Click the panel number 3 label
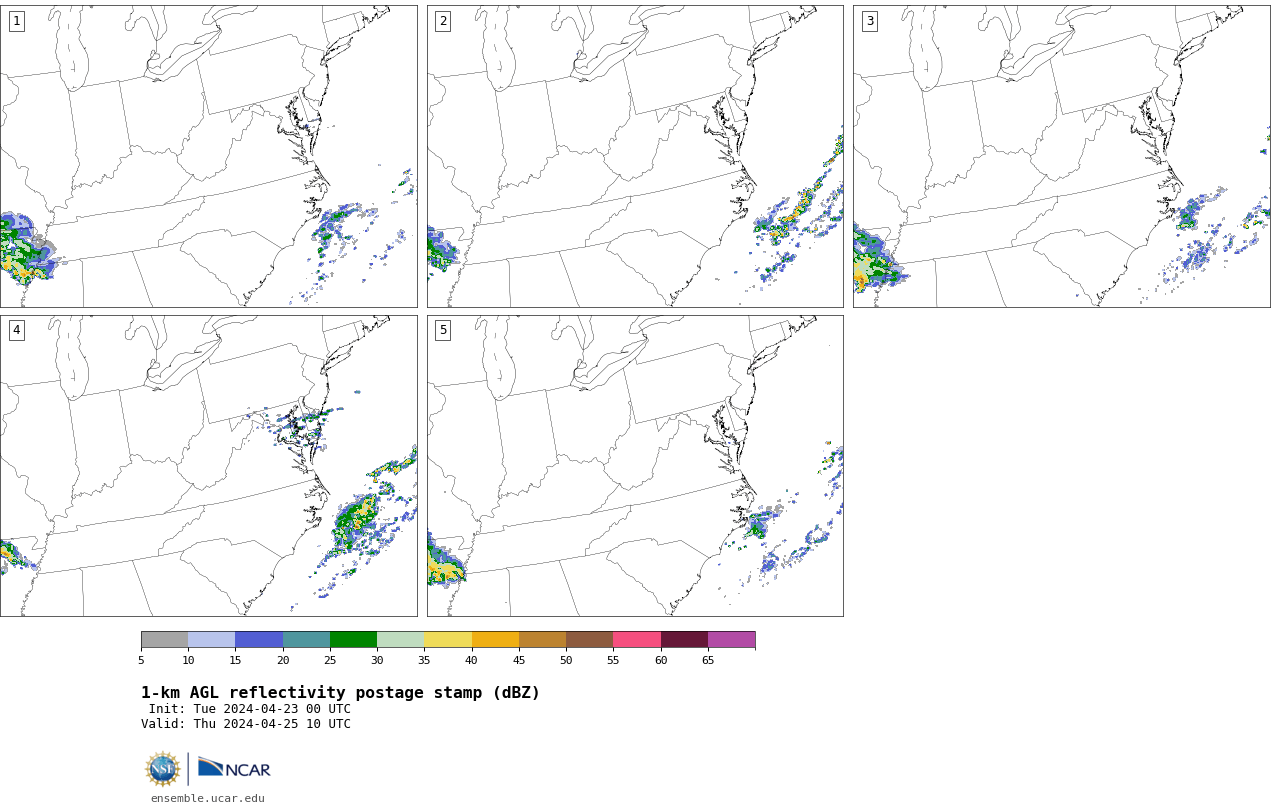The width and height of the screenshot is (1280, 809). tap(869, 21)
